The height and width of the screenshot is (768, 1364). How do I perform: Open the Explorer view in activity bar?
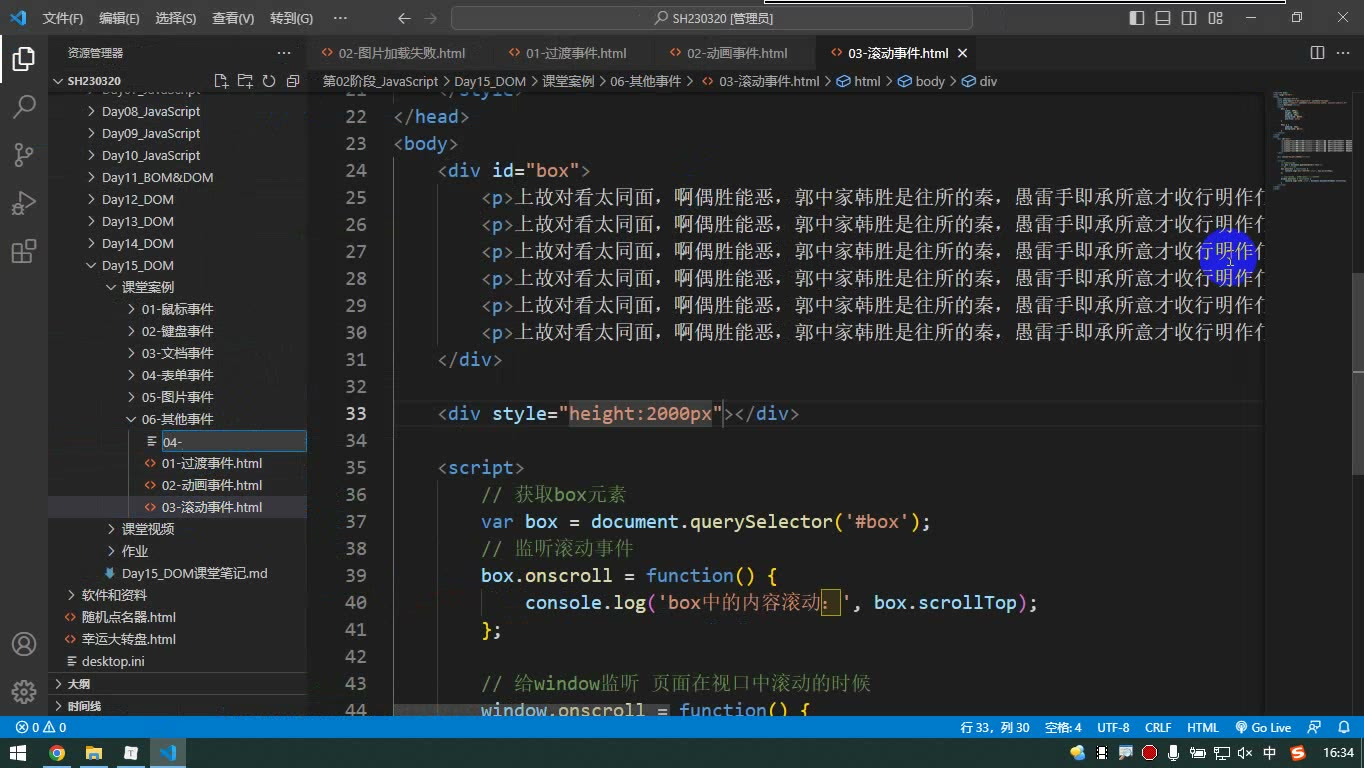click(24, 59)
